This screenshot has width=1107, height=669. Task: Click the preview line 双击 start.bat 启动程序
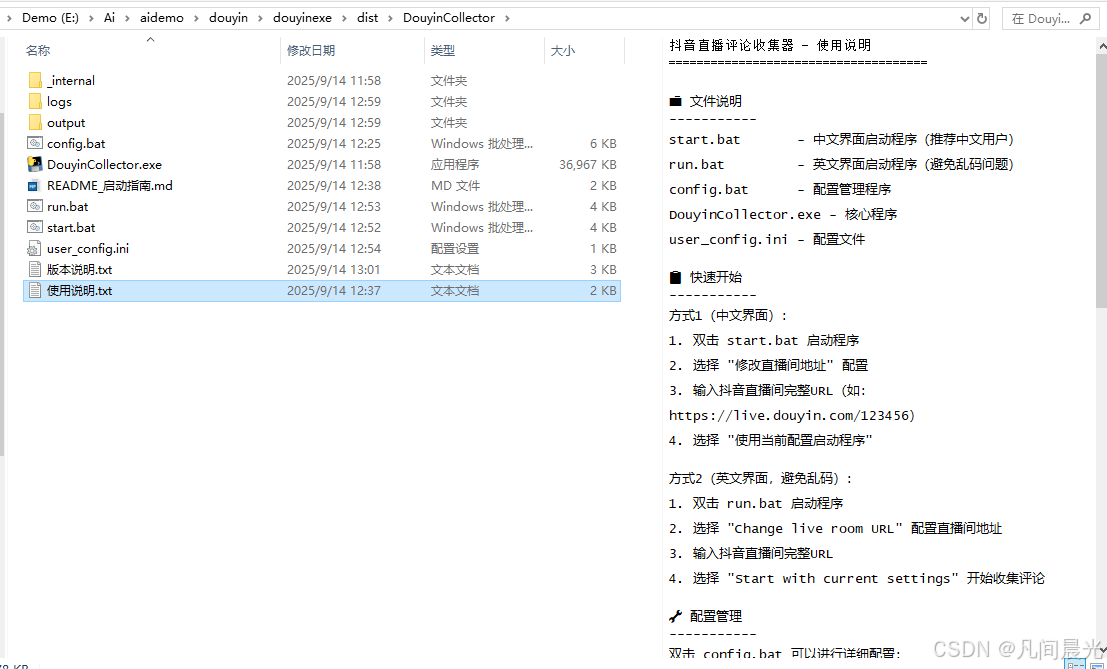[764, 340]
